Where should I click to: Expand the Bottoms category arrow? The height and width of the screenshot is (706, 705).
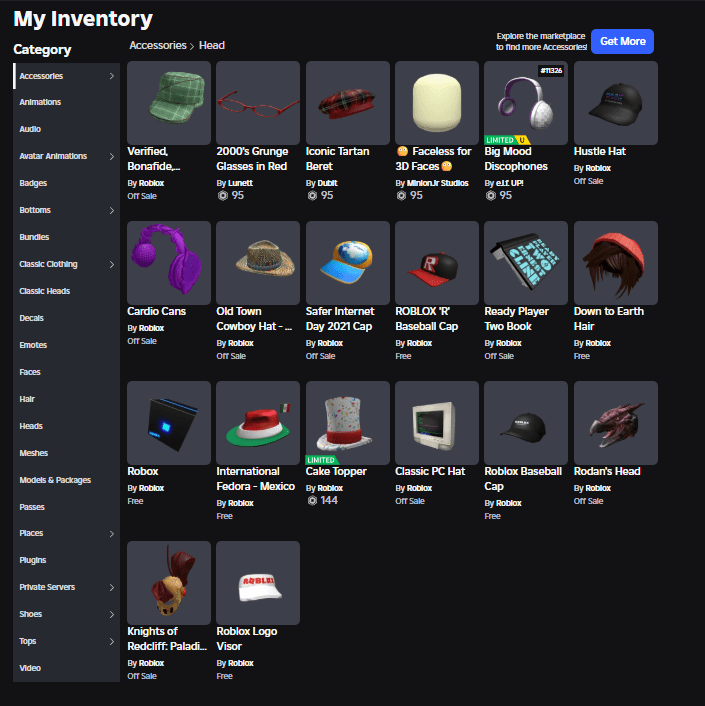tap(112, 210)
